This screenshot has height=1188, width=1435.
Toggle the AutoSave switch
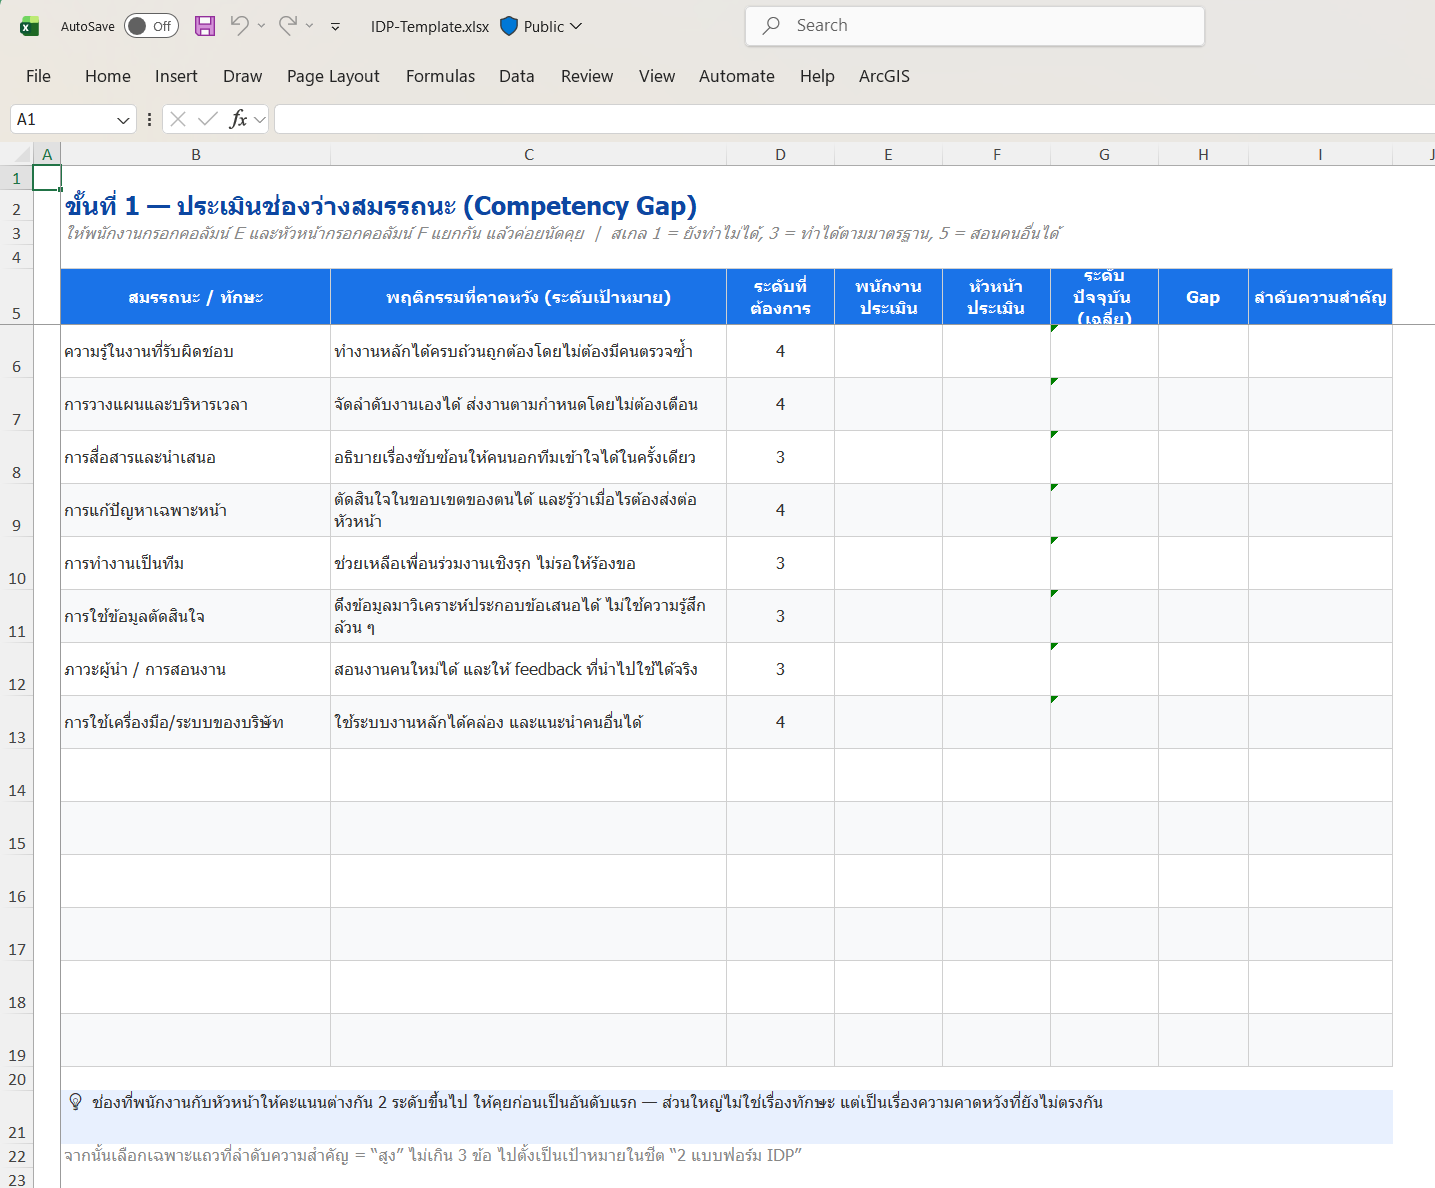point(151,26)
